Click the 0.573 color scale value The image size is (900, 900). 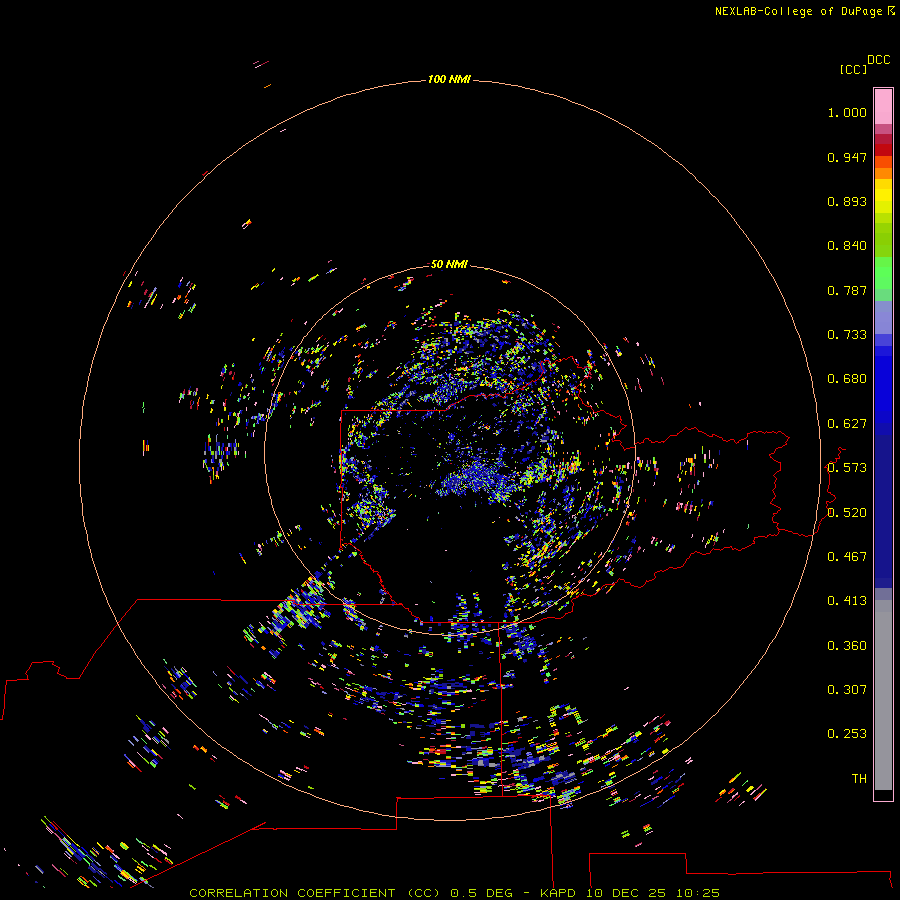tap(847, 468)
